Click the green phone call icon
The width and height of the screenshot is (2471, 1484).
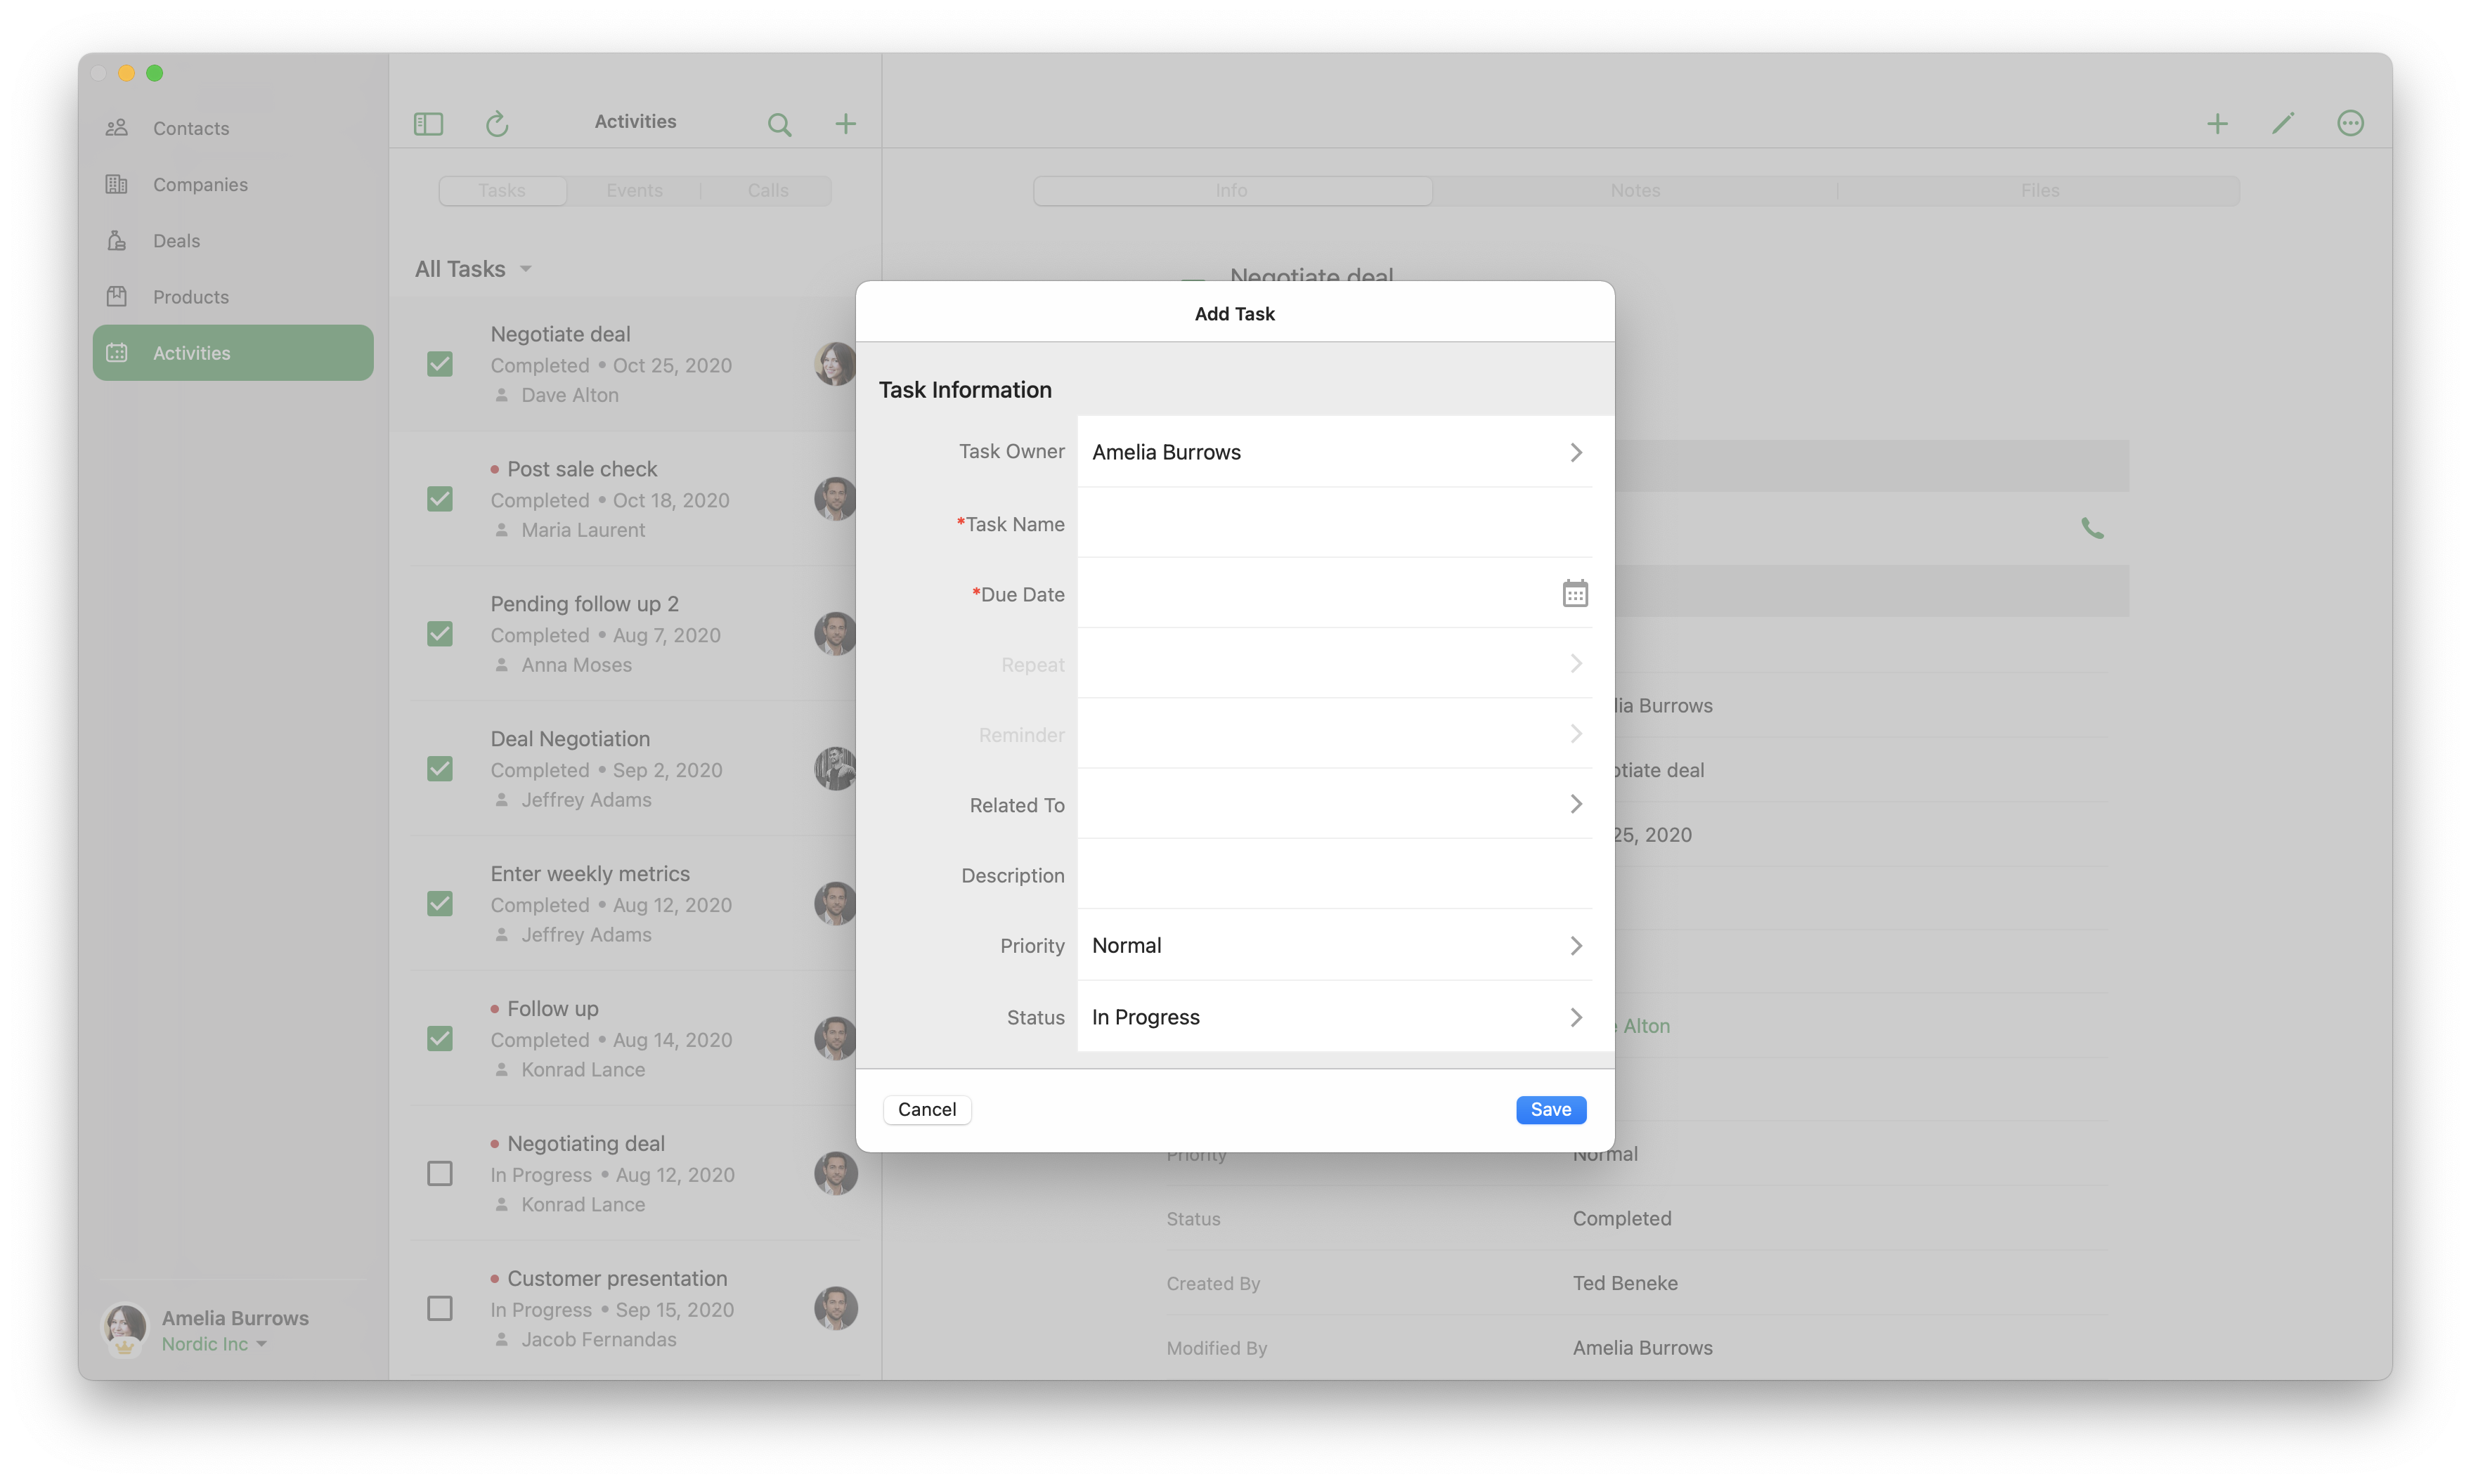[2092, 528]
